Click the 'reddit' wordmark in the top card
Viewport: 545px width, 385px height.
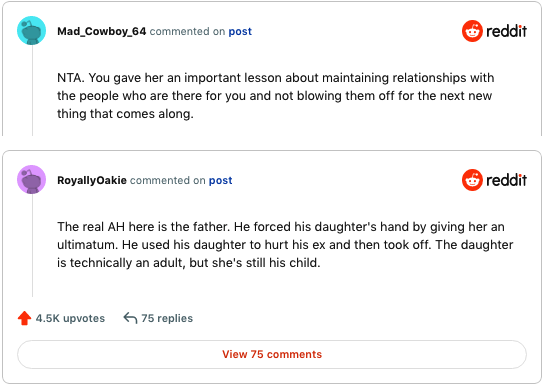[506, 31]
